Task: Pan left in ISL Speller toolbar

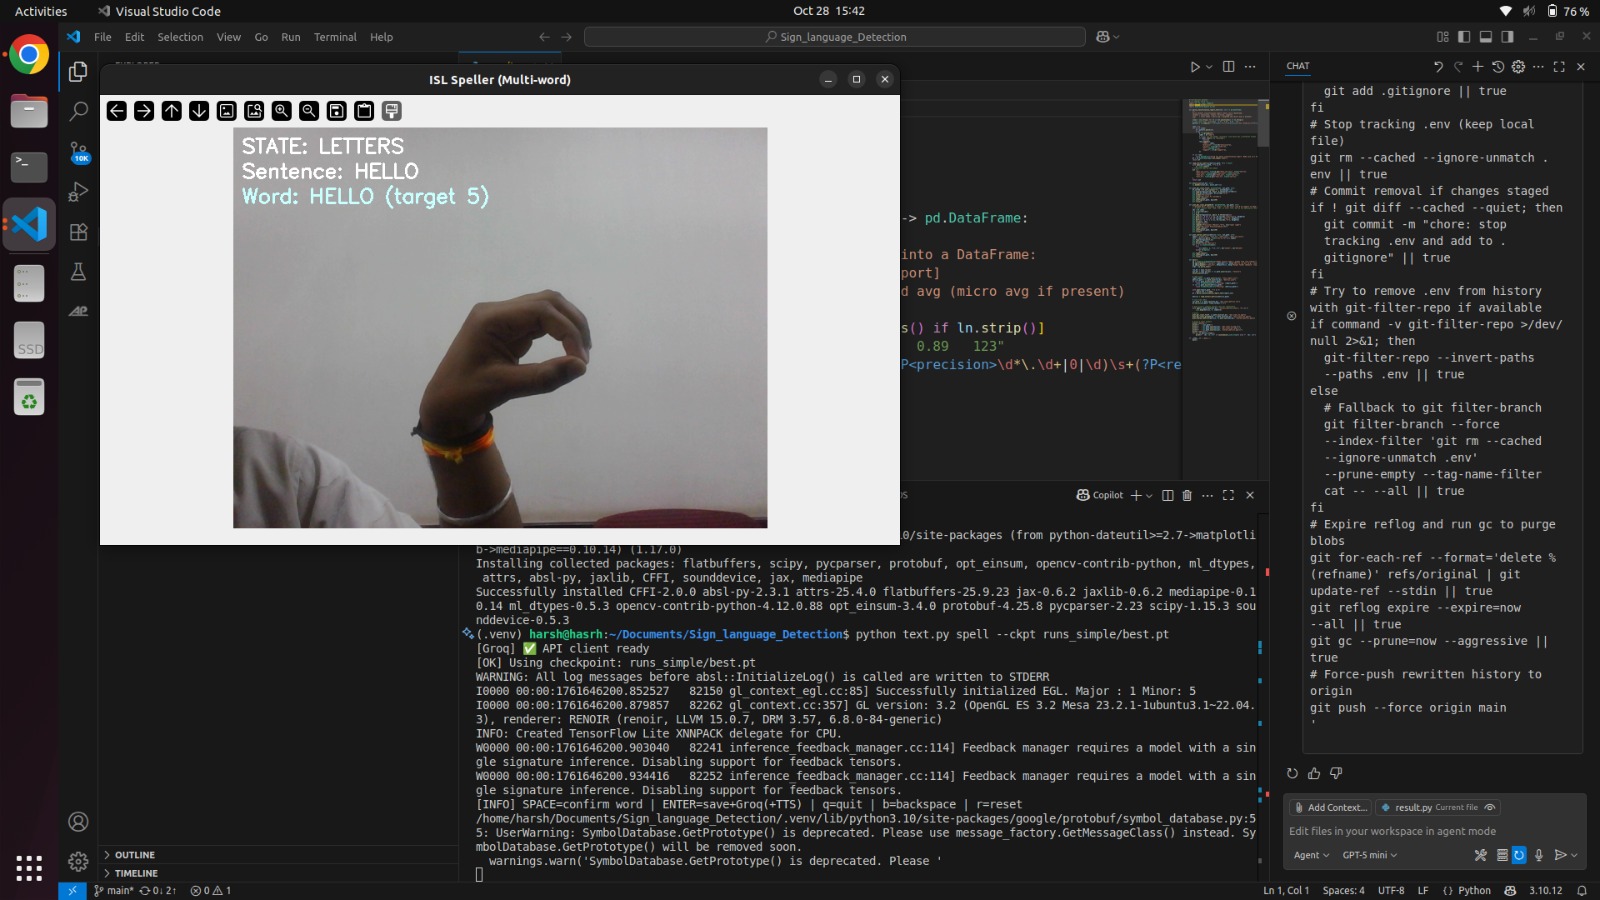Action: tap(117, 111)
